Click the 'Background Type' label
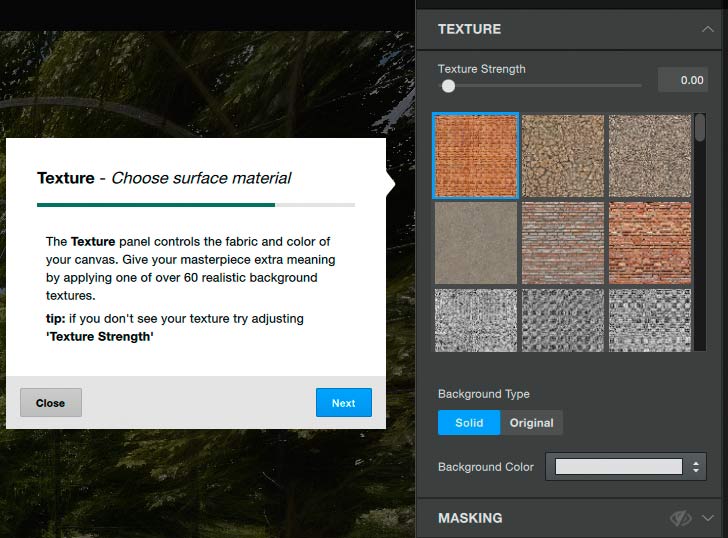Viewport: 728px width, 538px height. pyautogui.click(x=483, y=394)
